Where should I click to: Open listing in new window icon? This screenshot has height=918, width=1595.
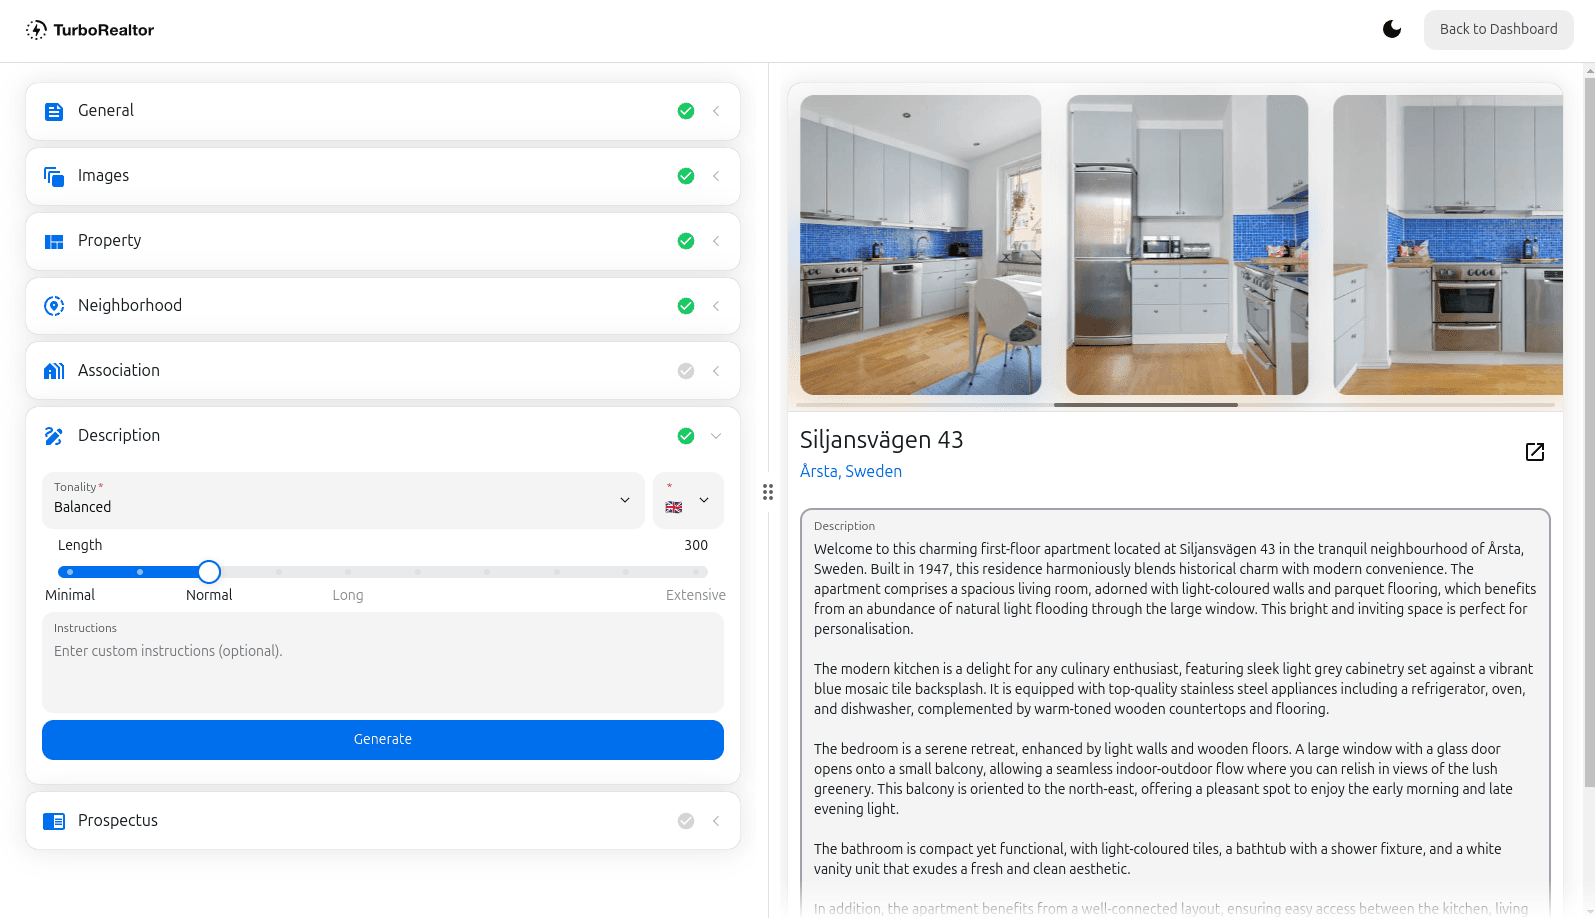1534,452
